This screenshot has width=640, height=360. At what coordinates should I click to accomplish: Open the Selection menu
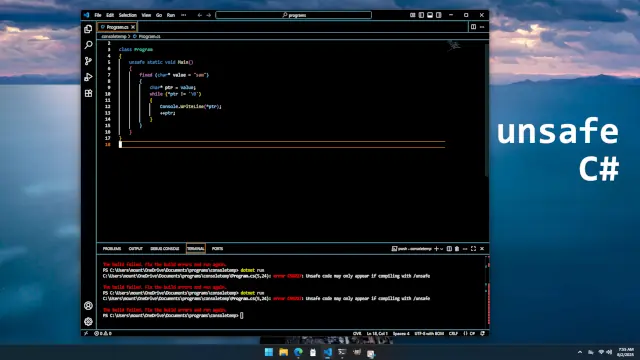[128, 15]
